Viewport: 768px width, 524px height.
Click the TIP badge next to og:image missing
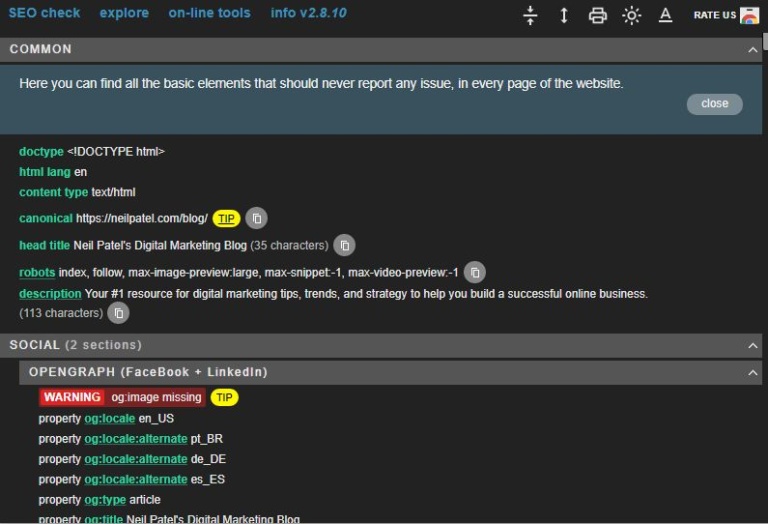pos(224,397)
